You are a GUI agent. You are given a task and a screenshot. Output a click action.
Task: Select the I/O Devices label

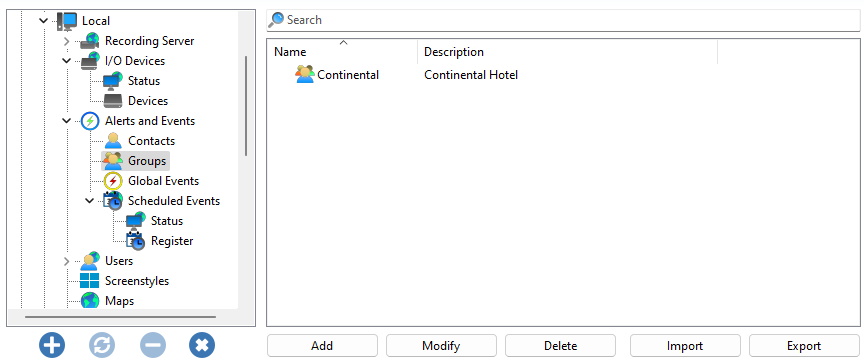pyautogui.click(x=135, y=61)
